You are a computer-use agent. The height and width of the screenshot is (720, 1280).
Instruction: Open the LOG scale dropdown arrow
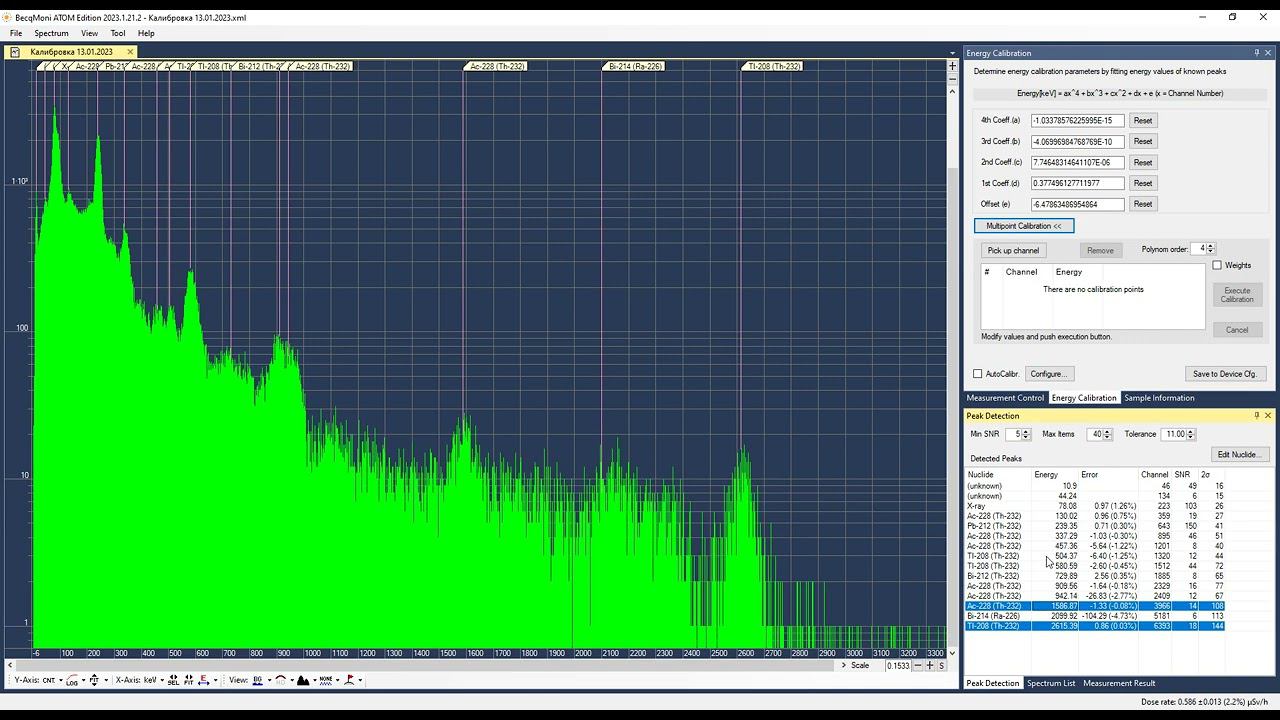point(83,680)
